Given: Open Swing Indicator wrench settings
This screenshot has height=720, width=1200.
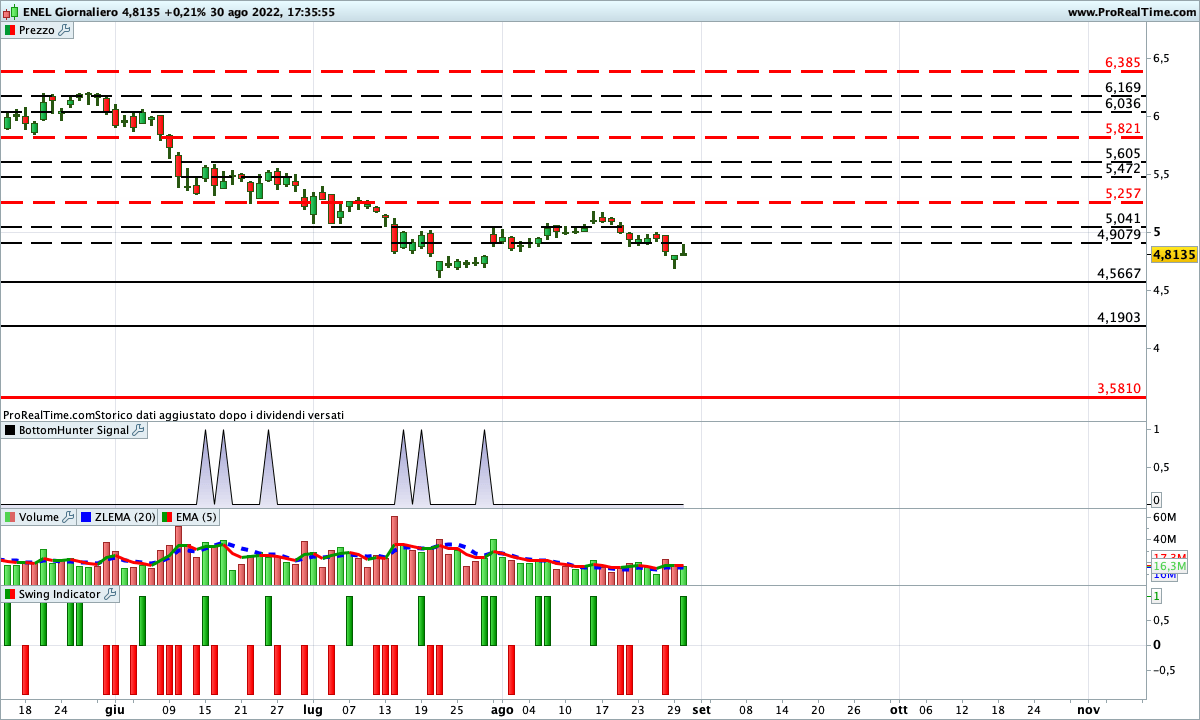Looking at the screenshot, I should [x=110, y=594].
